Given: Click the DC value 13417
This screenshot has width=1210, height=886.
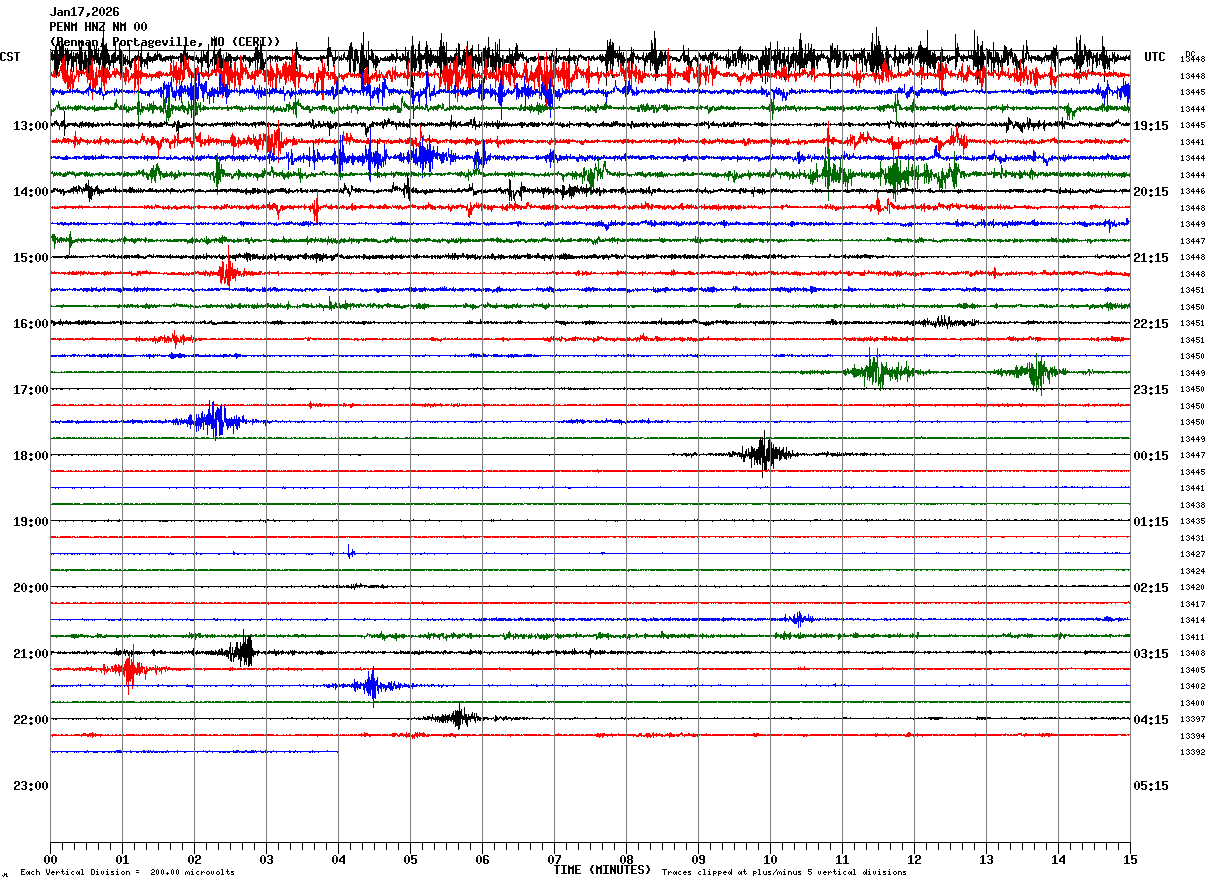Looking at the screenshot, I should pos(1192,604).
